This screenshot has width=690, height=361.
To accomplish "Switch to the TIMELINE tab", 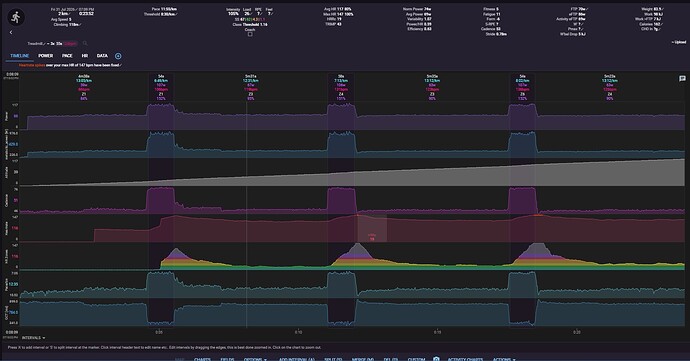I will pyautogui.click(x=19, y=56).
